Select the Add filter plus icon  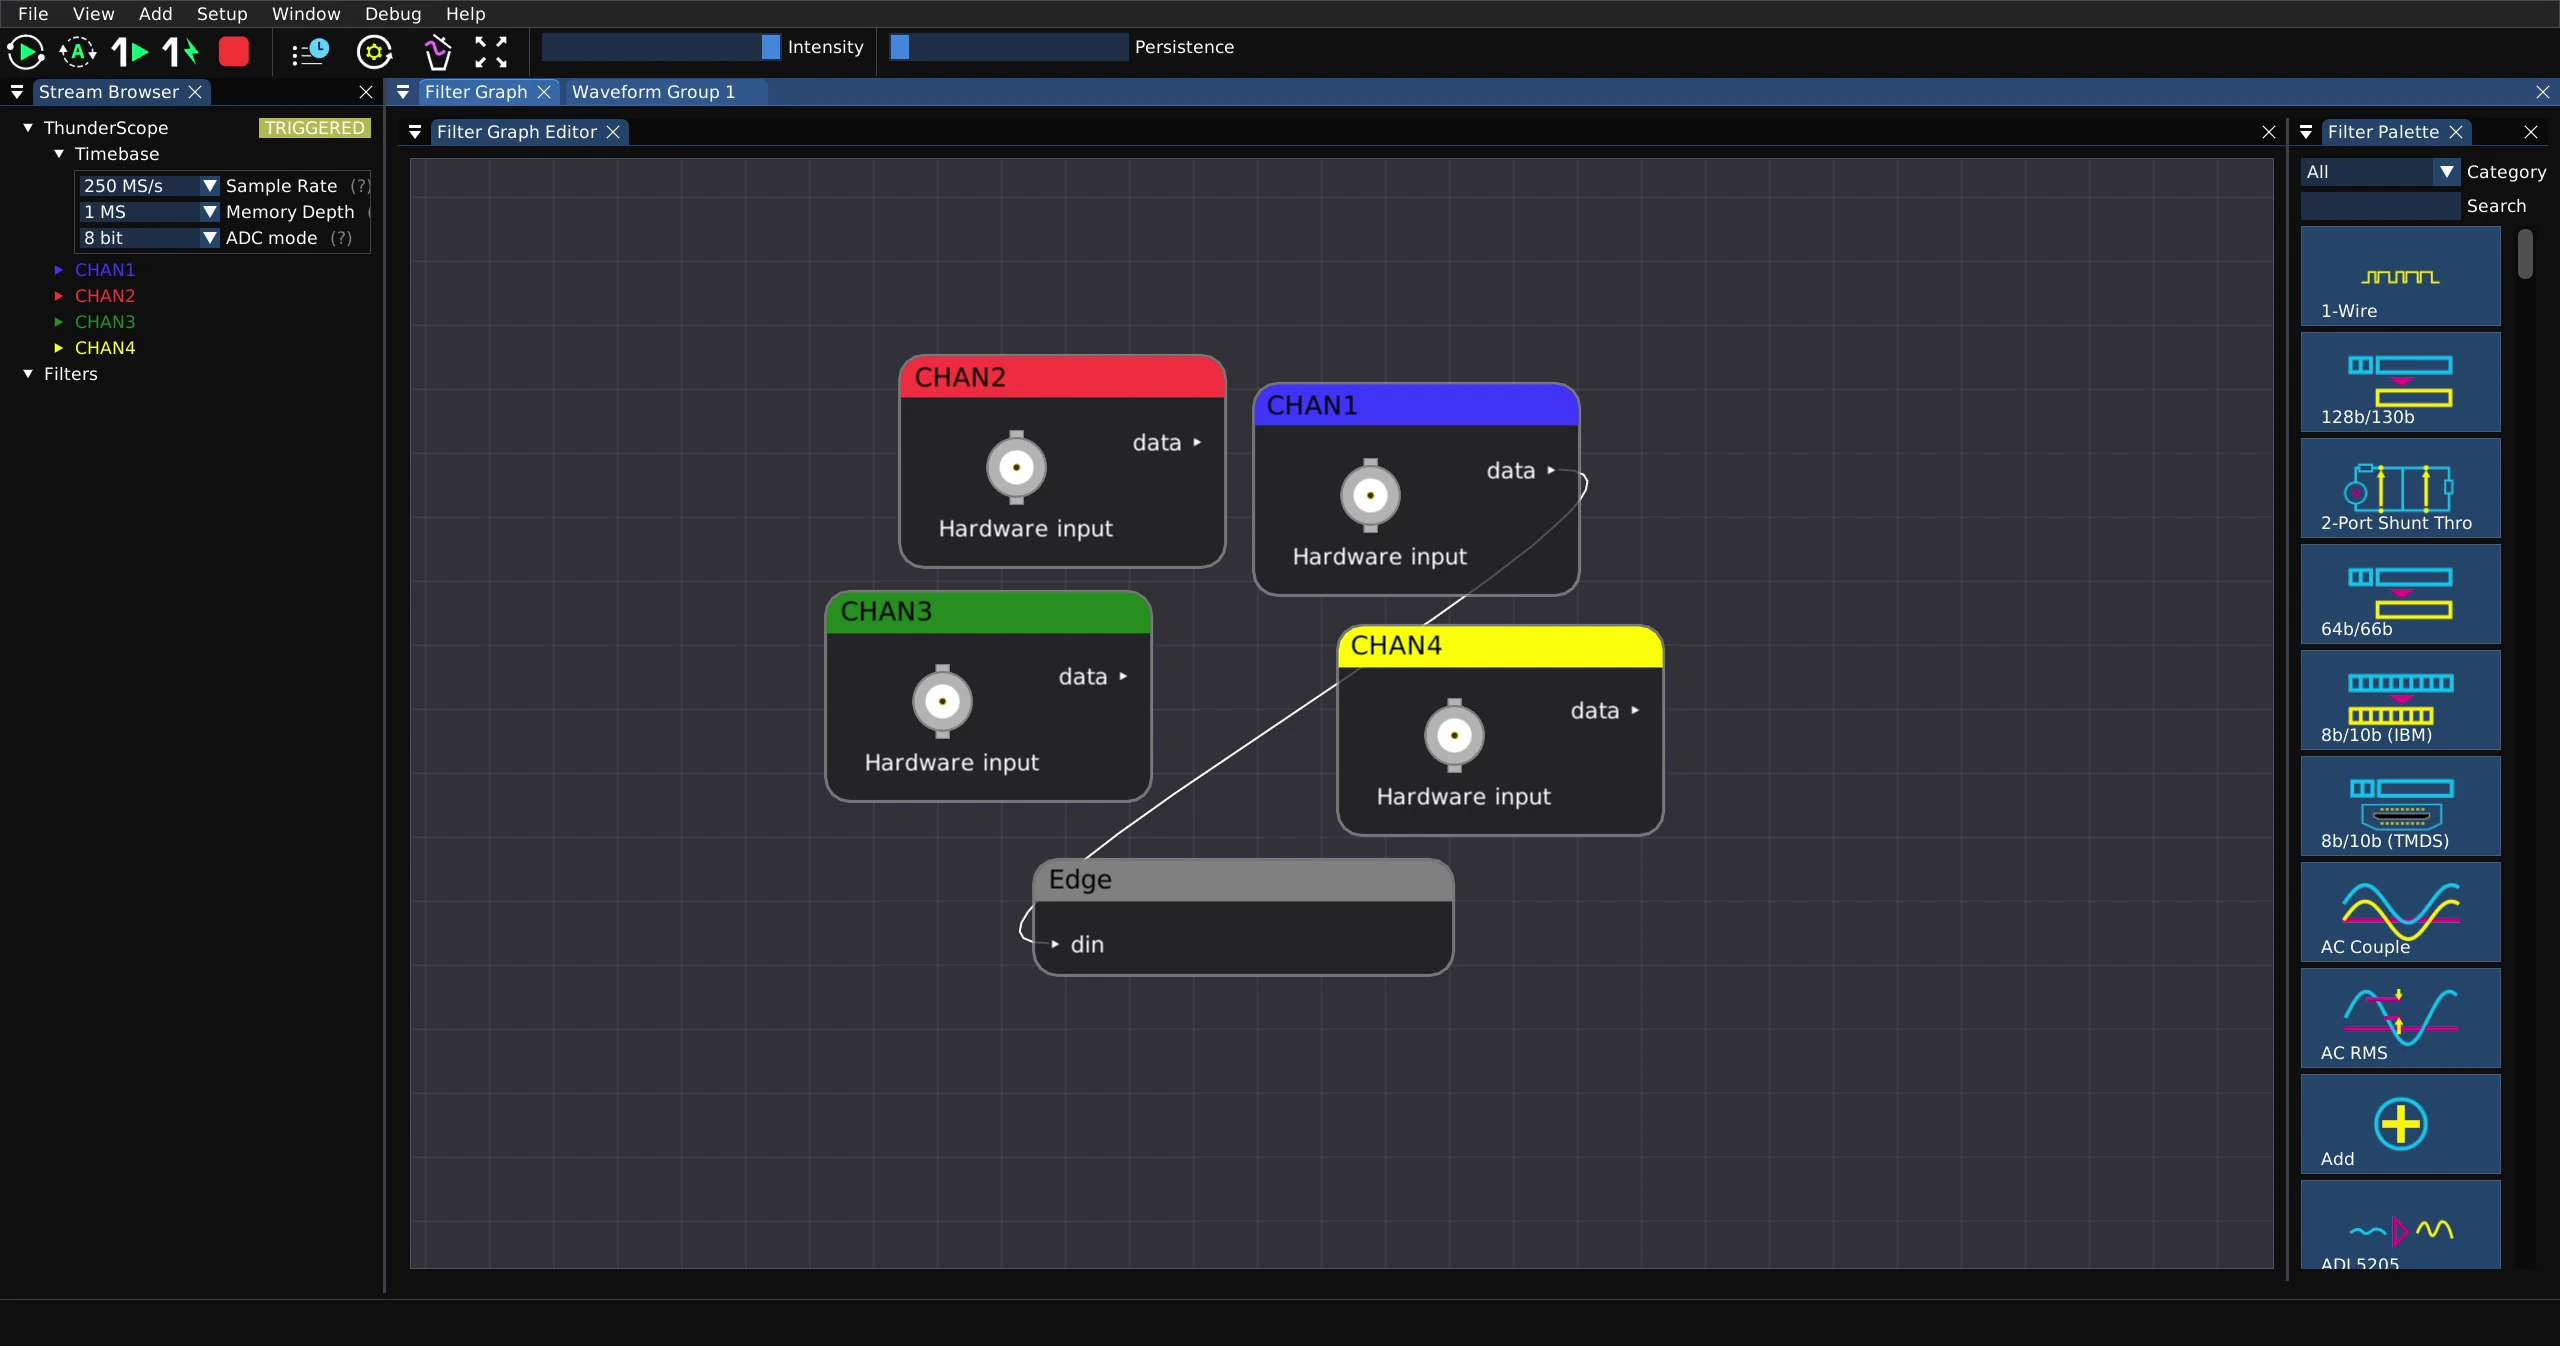click(x=2400, y=1124)
